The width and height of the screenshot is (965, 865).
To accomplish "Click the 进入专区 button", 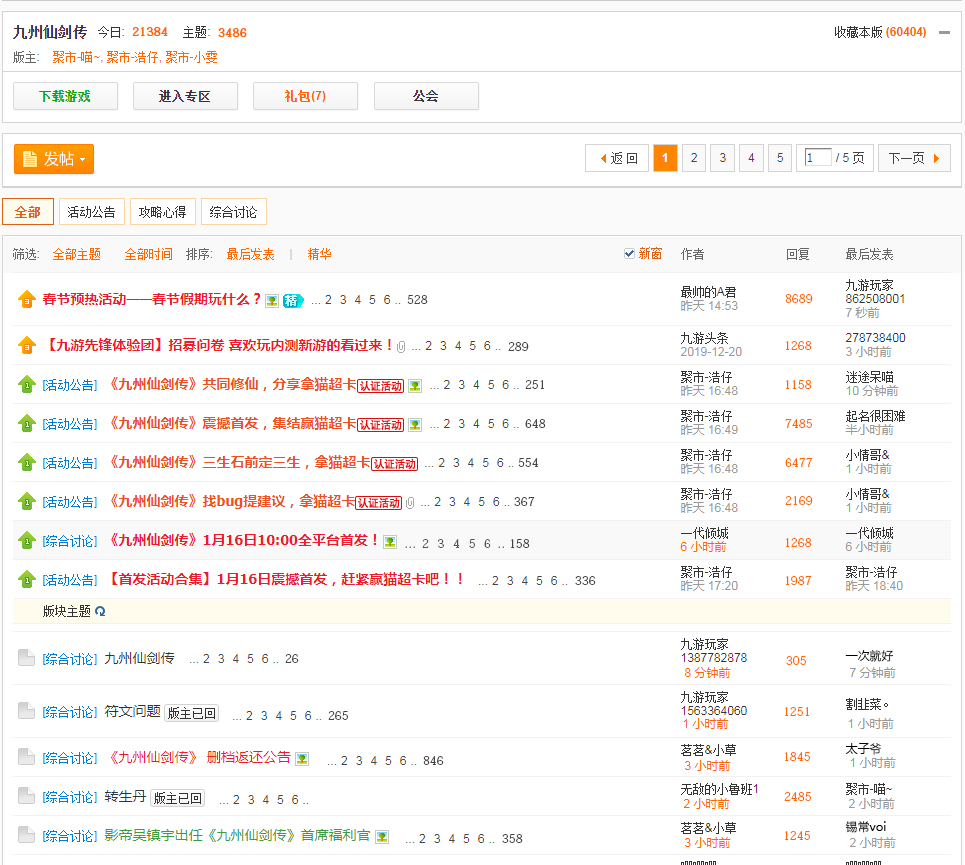I will pyautogui.click(x=185, y=96).
